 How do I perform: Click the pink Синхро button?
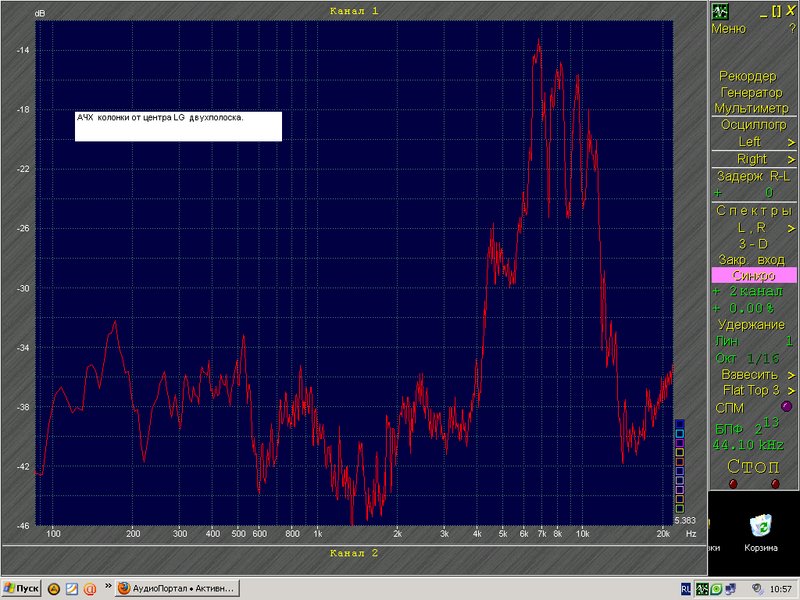754,276
